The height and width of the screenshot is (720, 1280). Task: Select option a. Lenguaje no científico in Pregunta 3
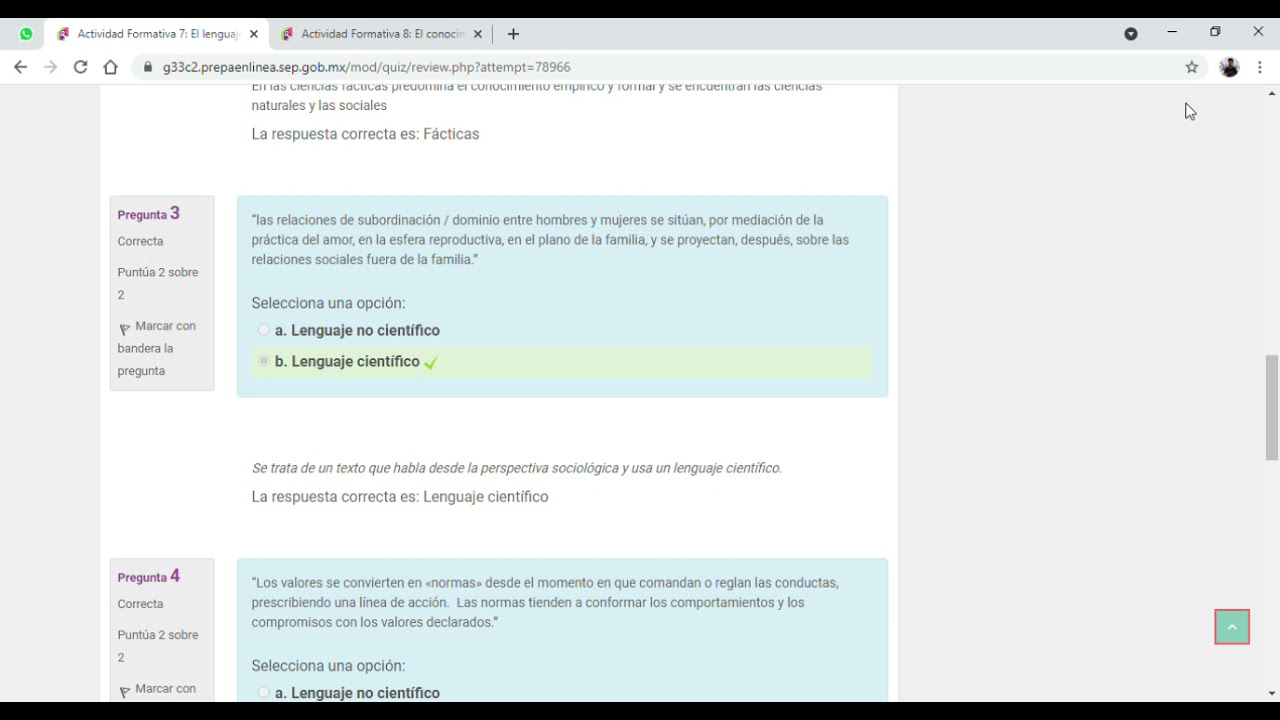pyautogui.click(x=264, y=330)
